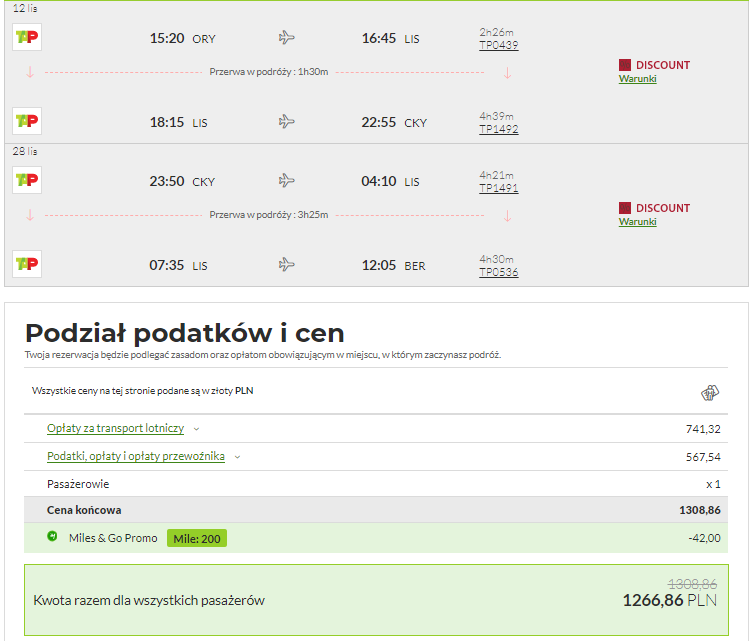The width and height of the screenshot is (751, 641).
Task: Click TAP airline logo for ORY departure
Action: click(27, 37)
